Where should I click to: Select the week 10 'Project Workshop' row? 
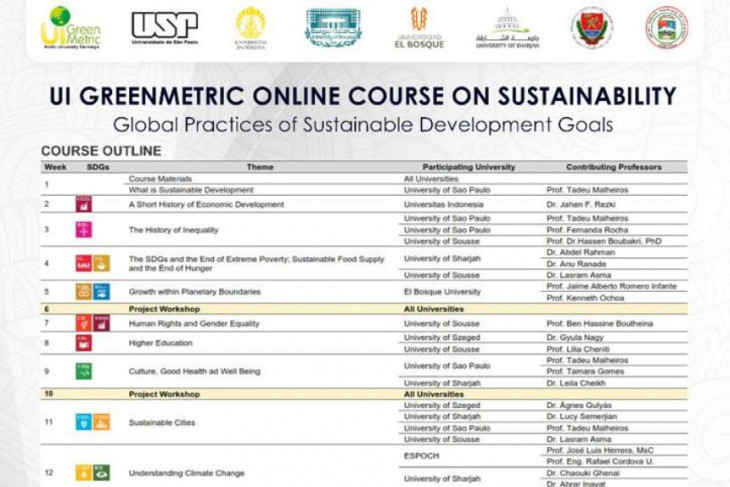(364, 394)
